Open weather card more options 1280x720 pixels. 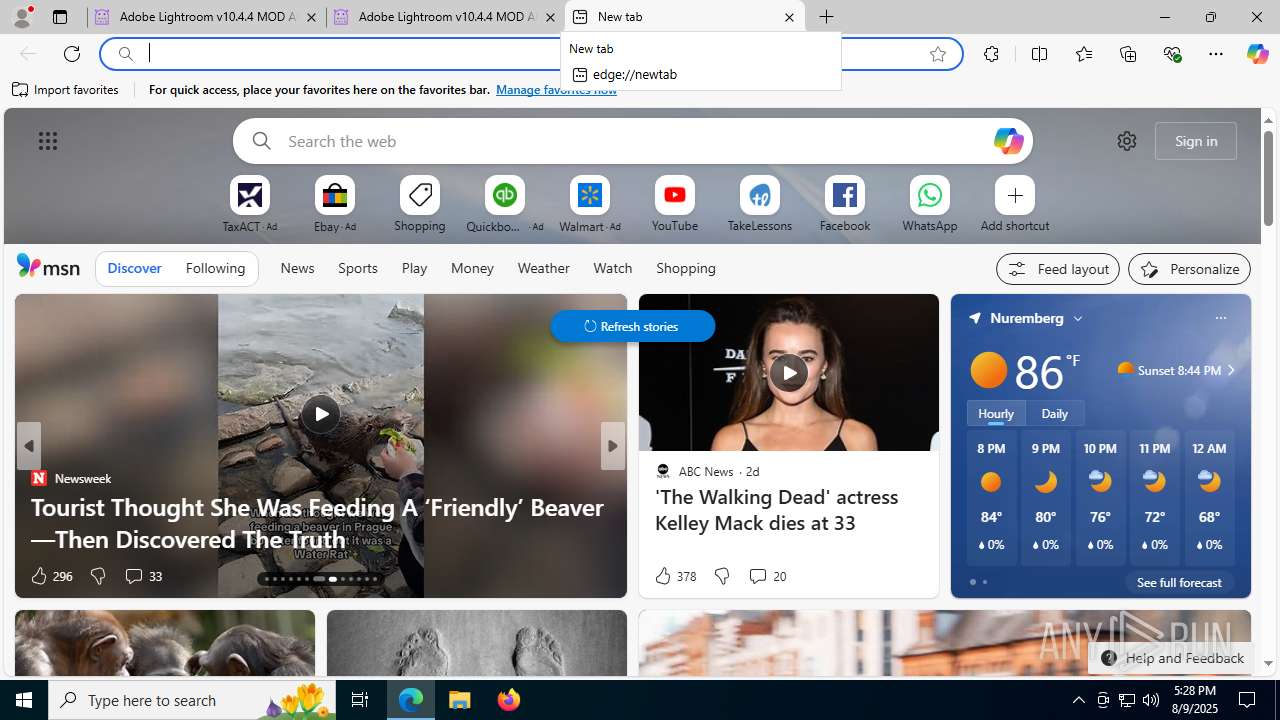(x=1220, y=318)
